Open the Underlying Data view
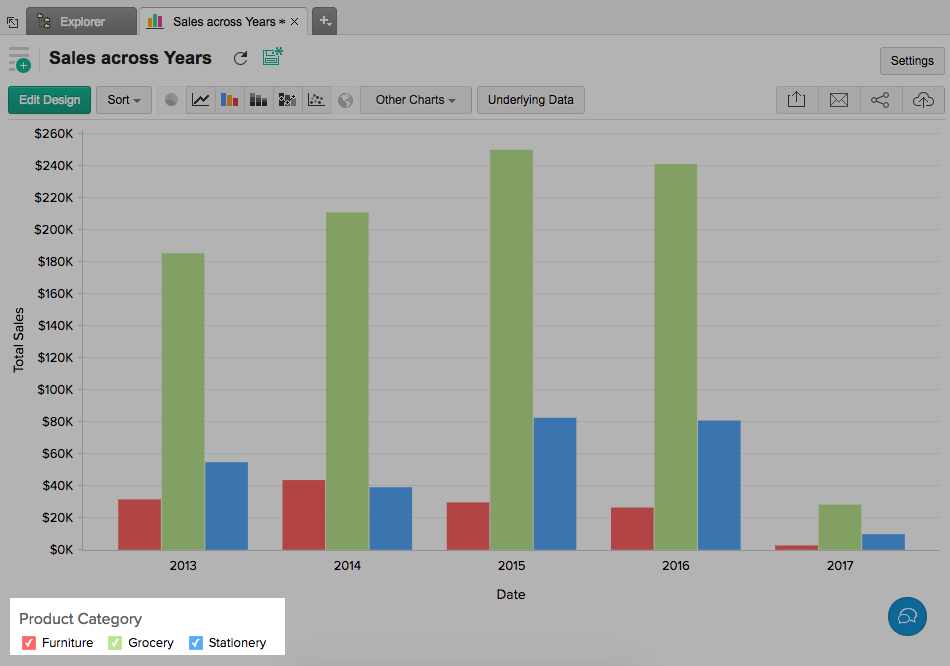This screenshot has height=666, width=950. point(530,100)
